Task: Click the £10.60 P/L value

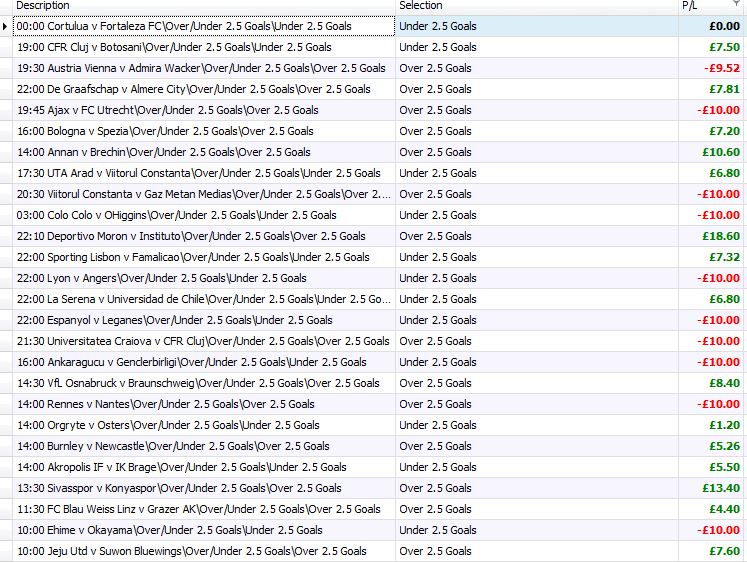Action: click(x=721, y=152)
